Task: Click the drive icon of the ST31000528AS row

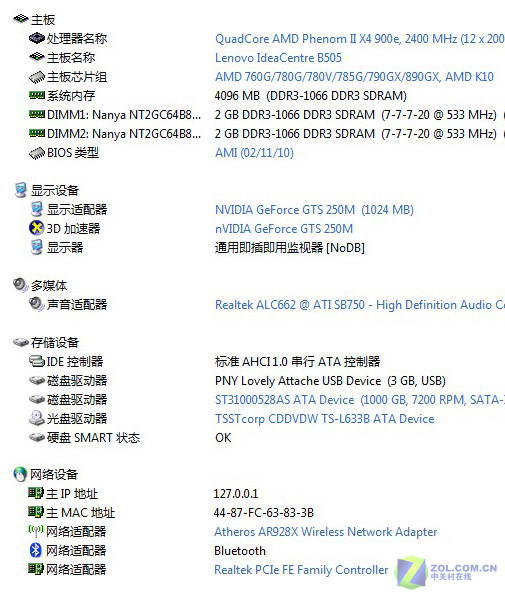Action: click(x=37, y=399)
